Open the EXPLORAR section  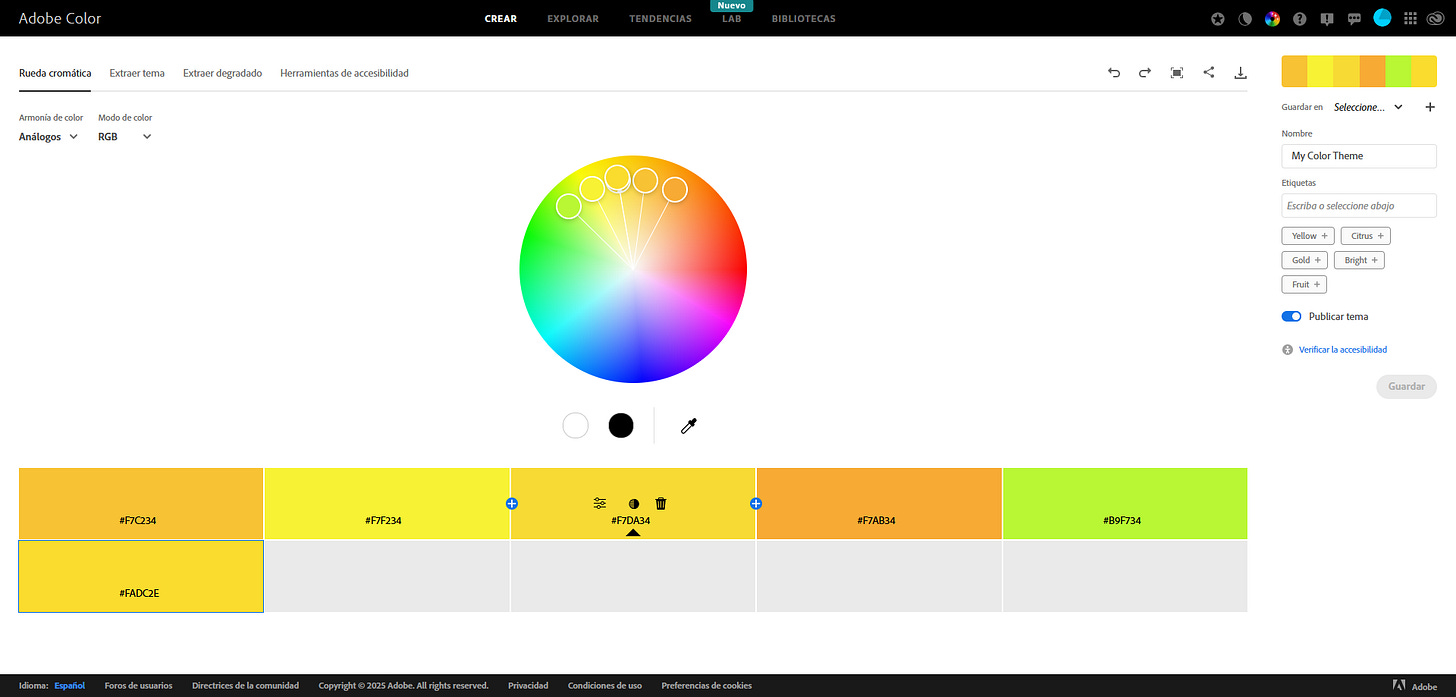point(573,18)
